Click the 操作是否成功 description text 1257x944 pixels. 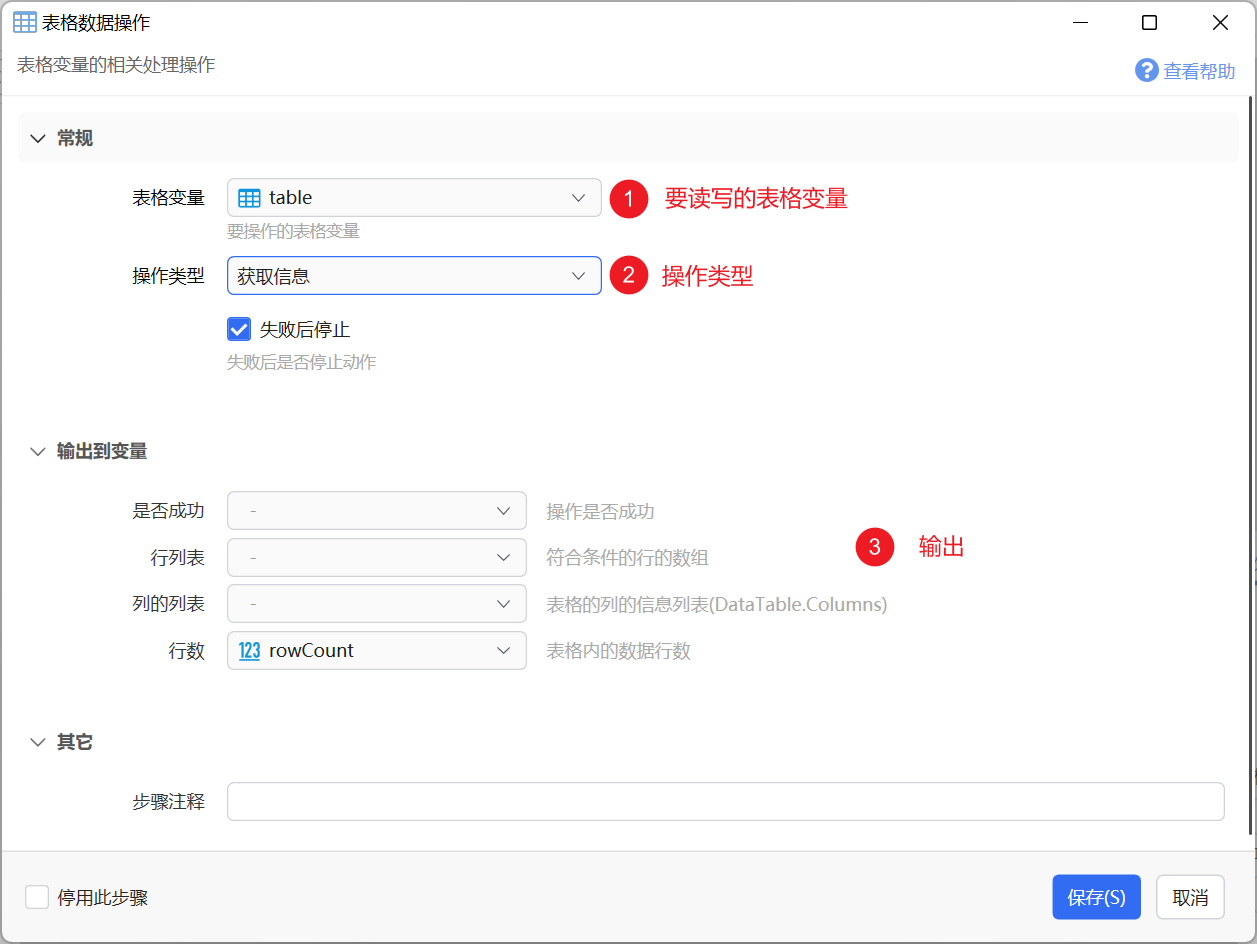pyautogui.click(x=600, y=511)
